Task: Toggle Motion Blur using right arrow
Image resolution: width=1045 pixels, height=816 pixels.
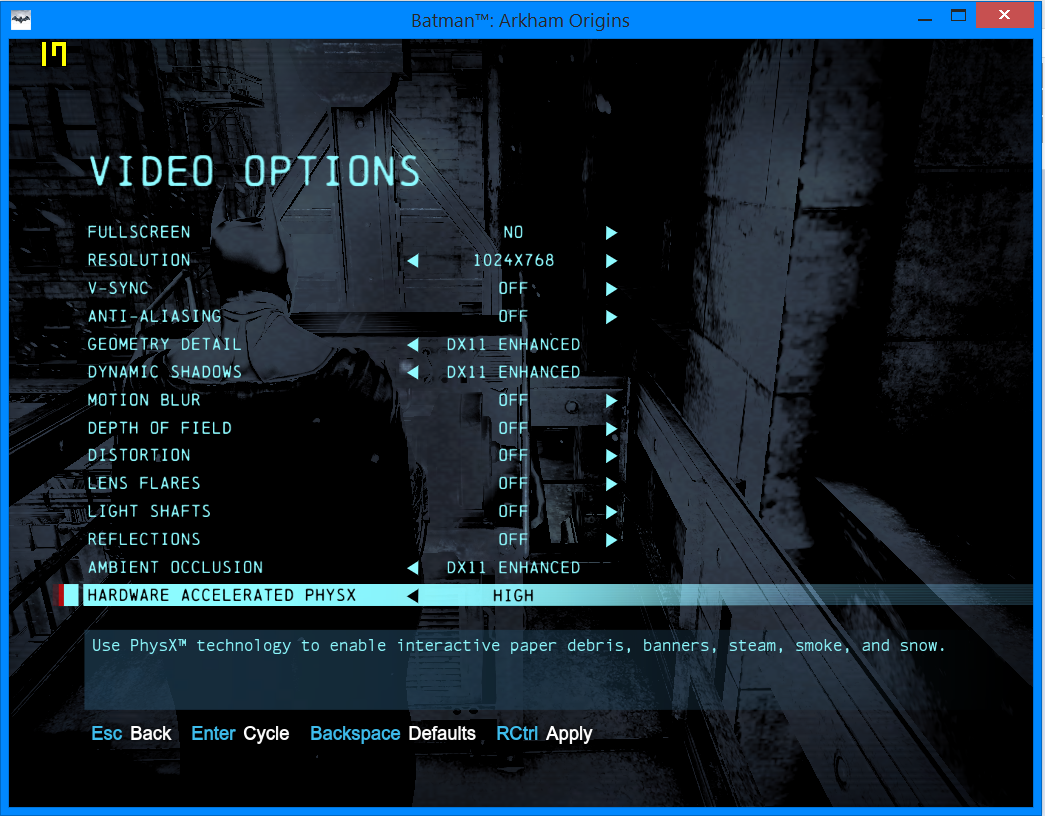Action: pos(611,400)
